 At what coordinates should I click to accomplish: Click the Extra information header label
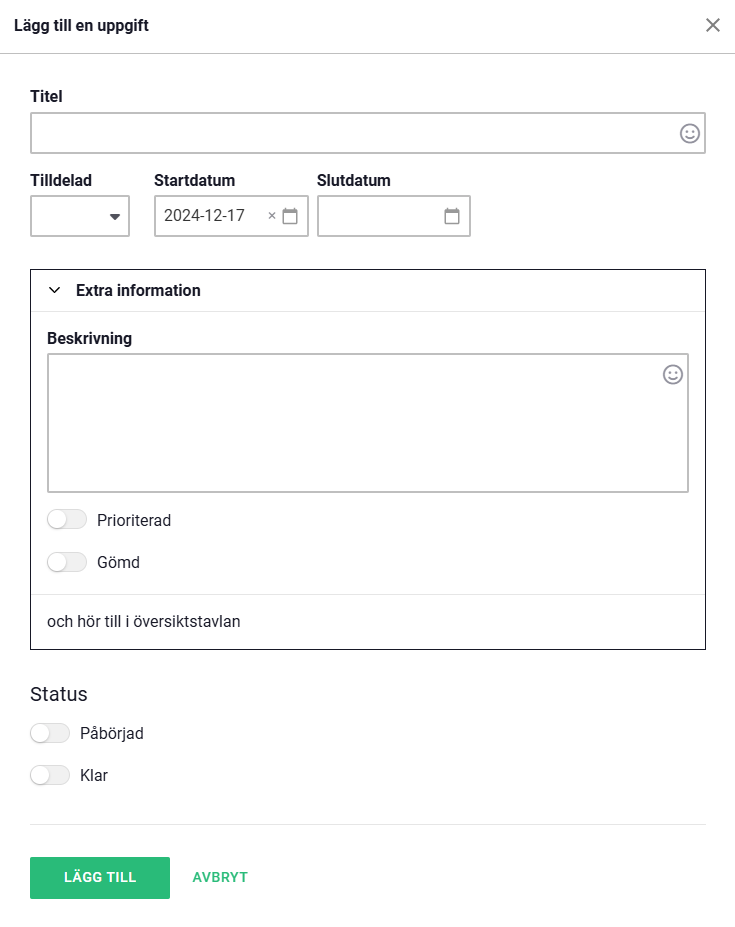pyautogui.click(x=138, y=291)
